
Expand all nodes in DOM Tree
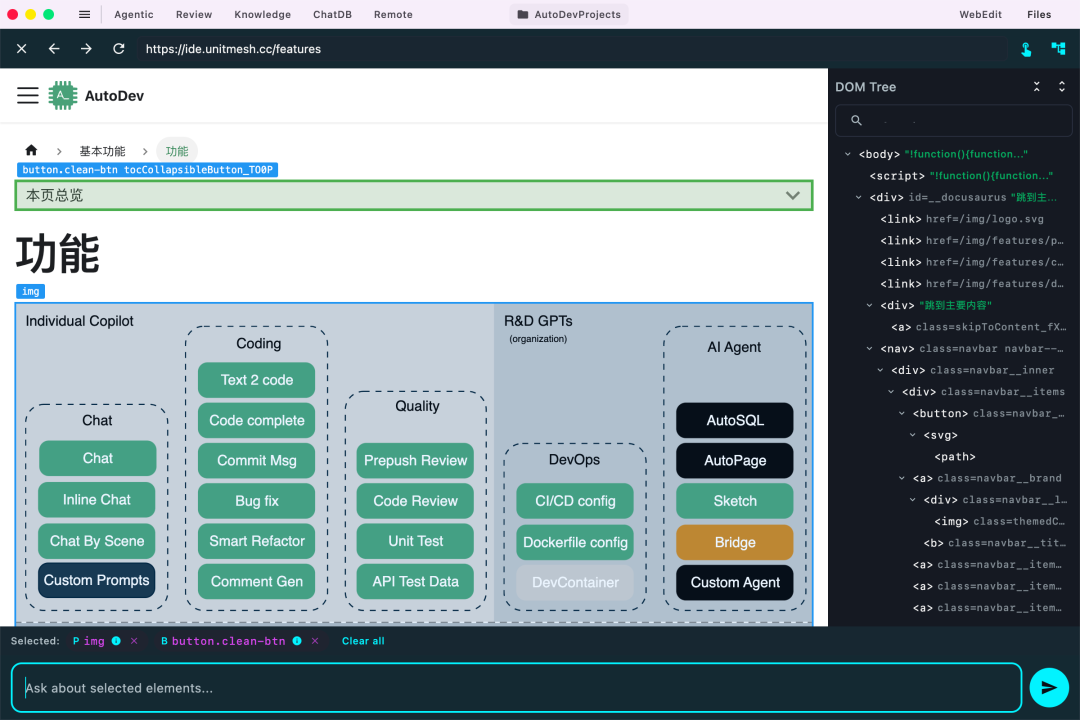(1061, 87)
